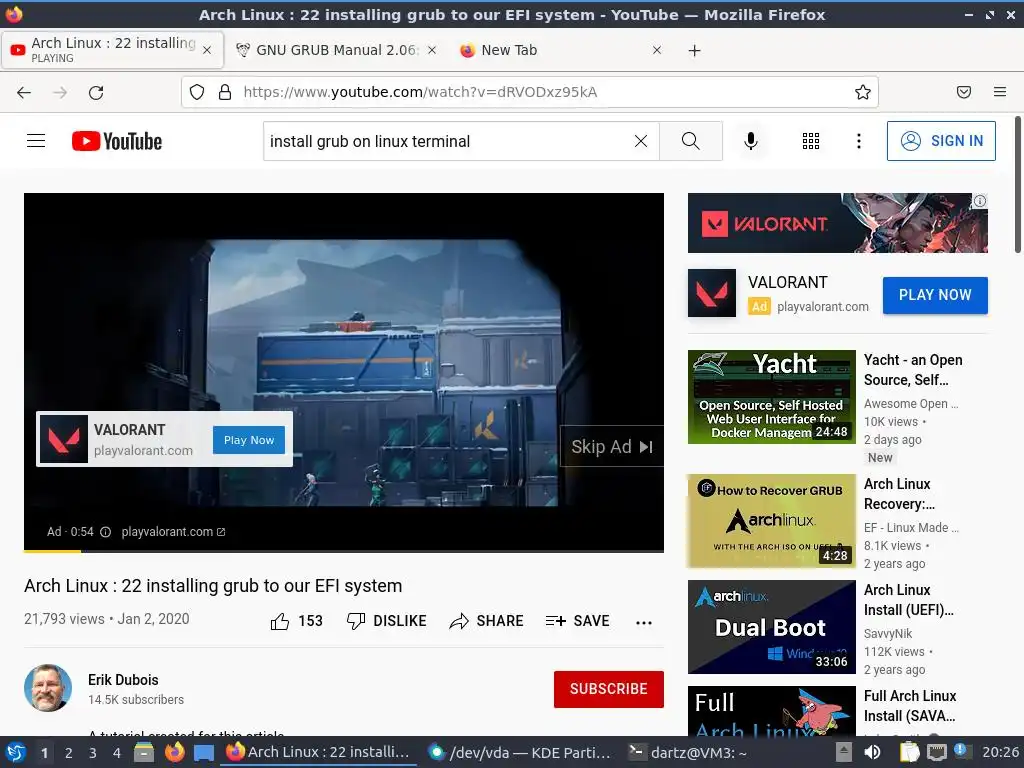Reload the current page

click(96, 93)
